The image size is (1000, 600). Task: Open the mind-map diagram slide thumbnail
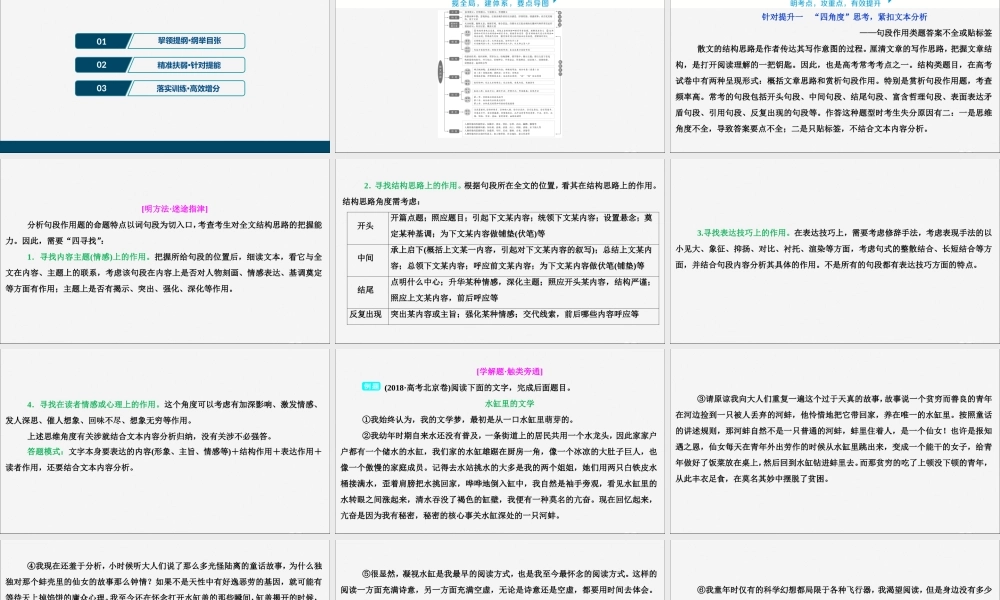pos(499,76)
